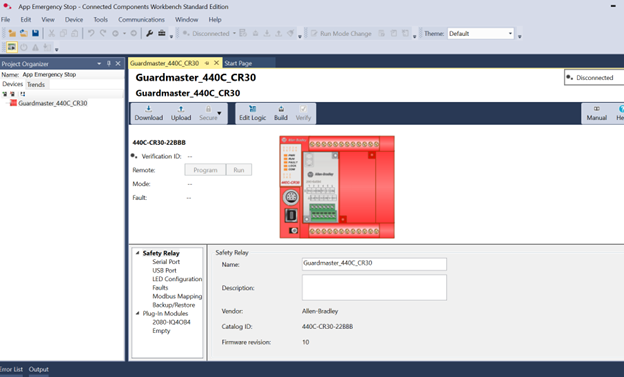Open Project Organizer window position dropdown
624x377 pixels.
[x=99, y=64]
